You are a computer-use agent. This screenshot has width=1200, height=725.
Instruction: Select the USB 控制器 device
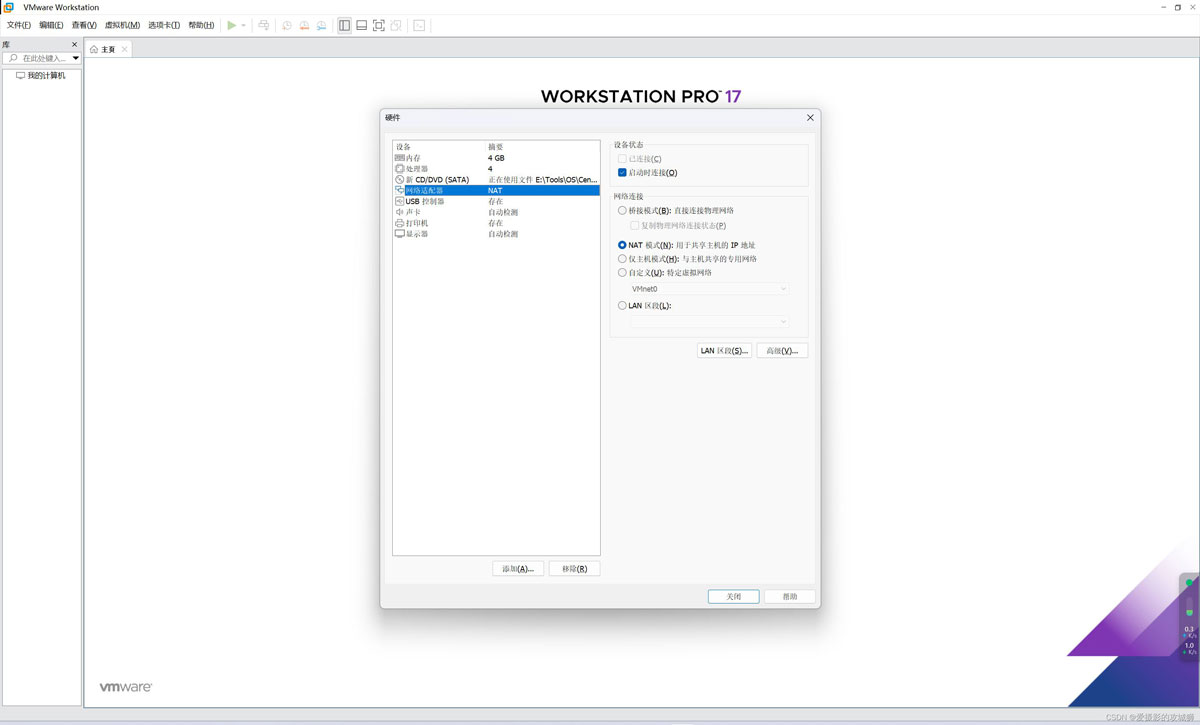coord(424,201)
